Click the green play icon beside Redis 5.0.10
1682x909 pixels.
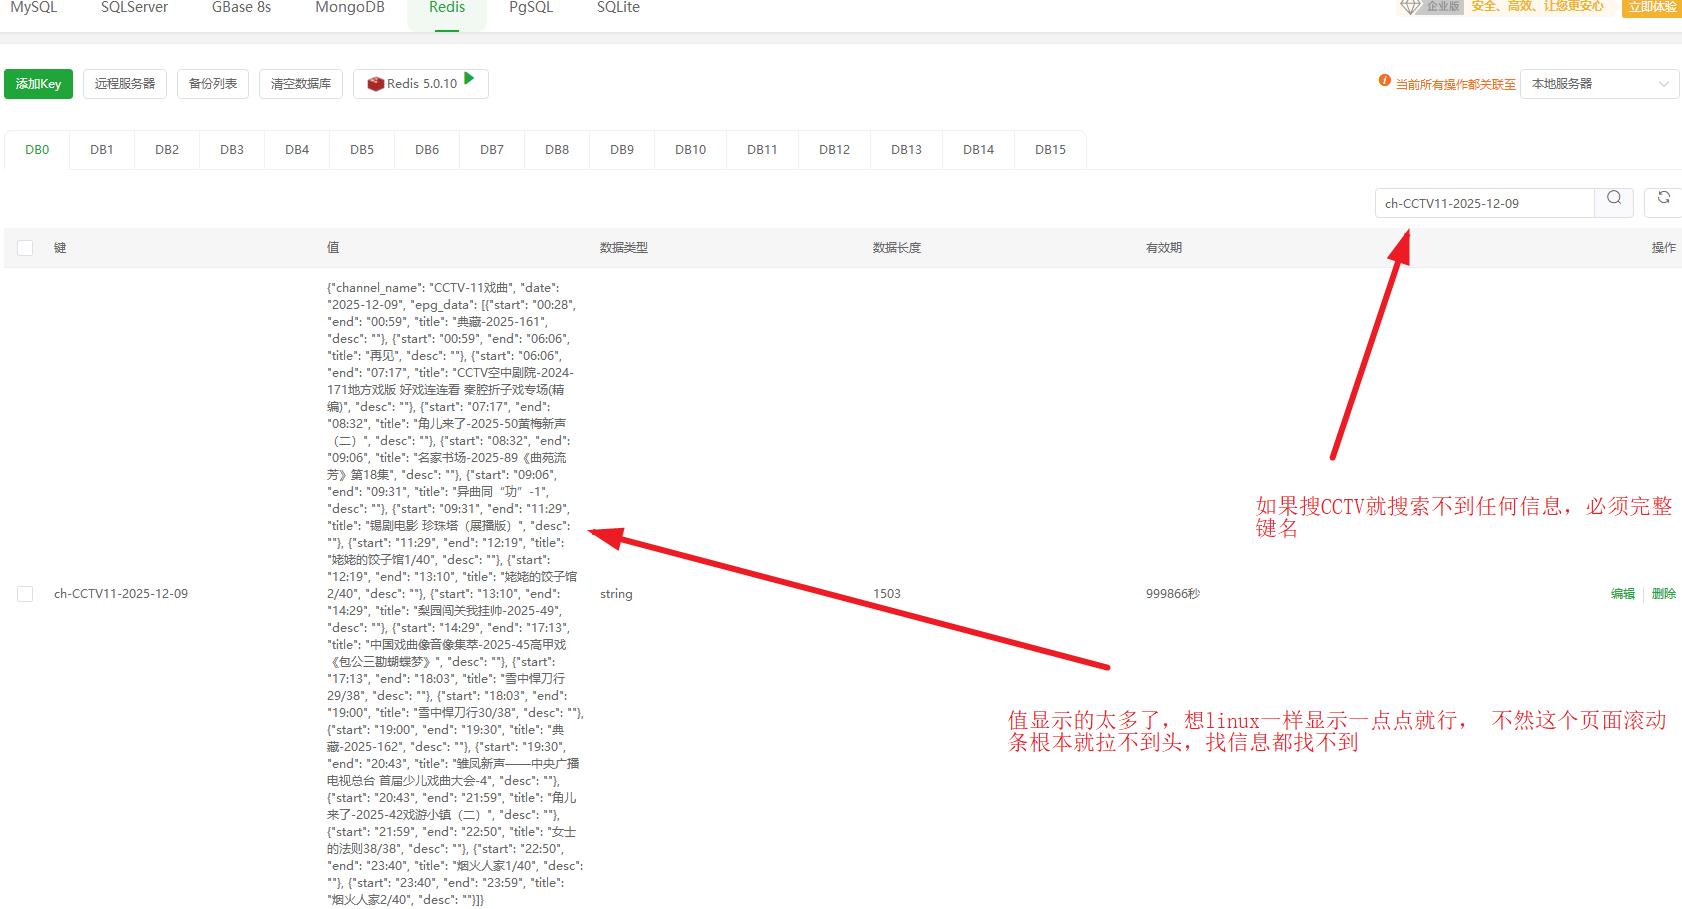470,79
